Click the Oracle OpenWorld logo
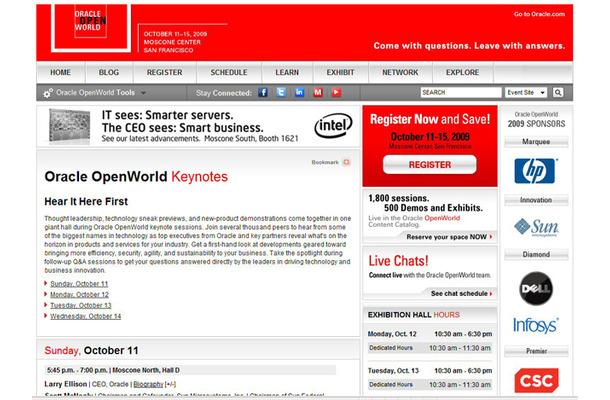 (x=91, y=28)
